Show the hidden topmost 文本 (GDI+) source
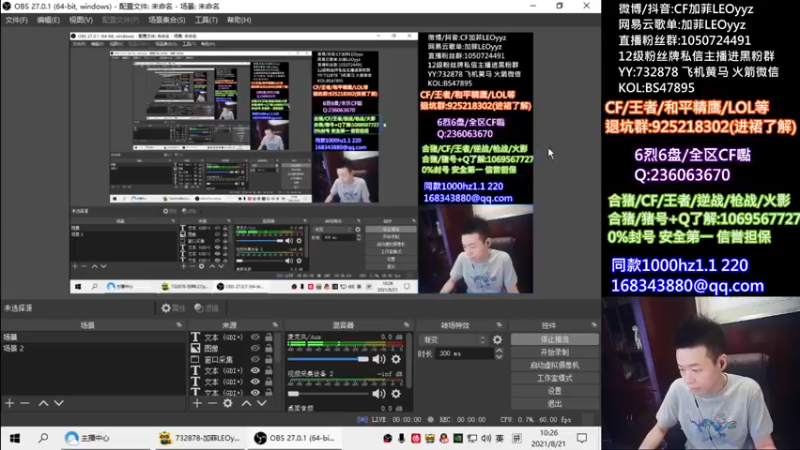The width and height of the screenshot is (800, 450). coord(255,337)
